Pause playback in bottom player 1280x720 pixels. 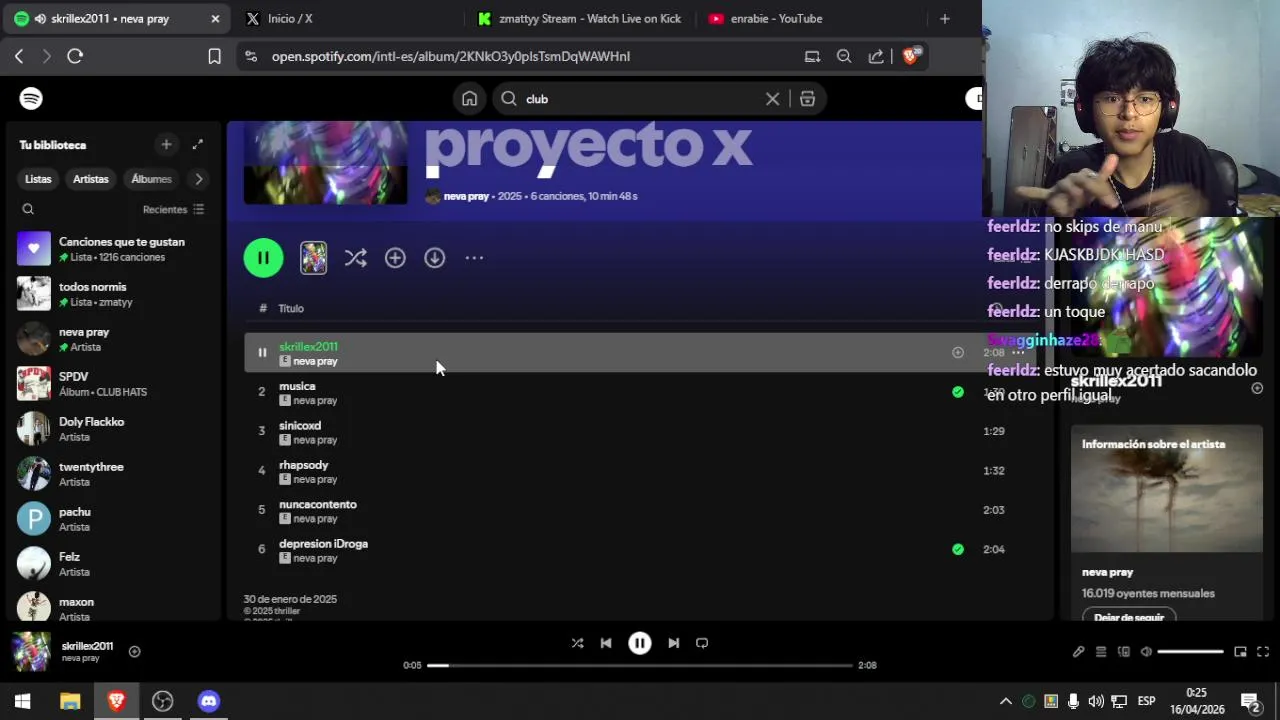[x=640, y=643]
